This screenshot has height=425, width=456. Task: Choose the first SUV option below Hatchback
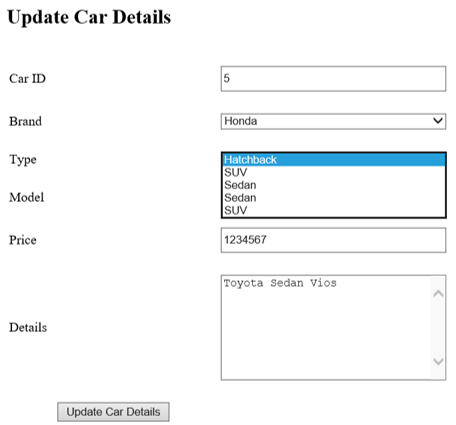[334, 172]
